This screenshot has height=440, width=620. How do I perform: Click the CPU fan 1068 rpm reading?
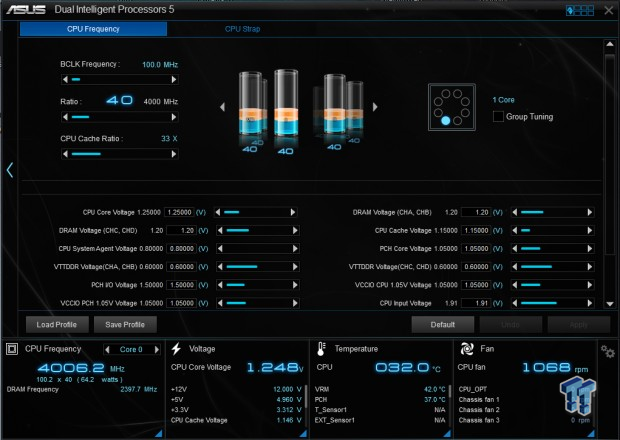click(555, 368)
